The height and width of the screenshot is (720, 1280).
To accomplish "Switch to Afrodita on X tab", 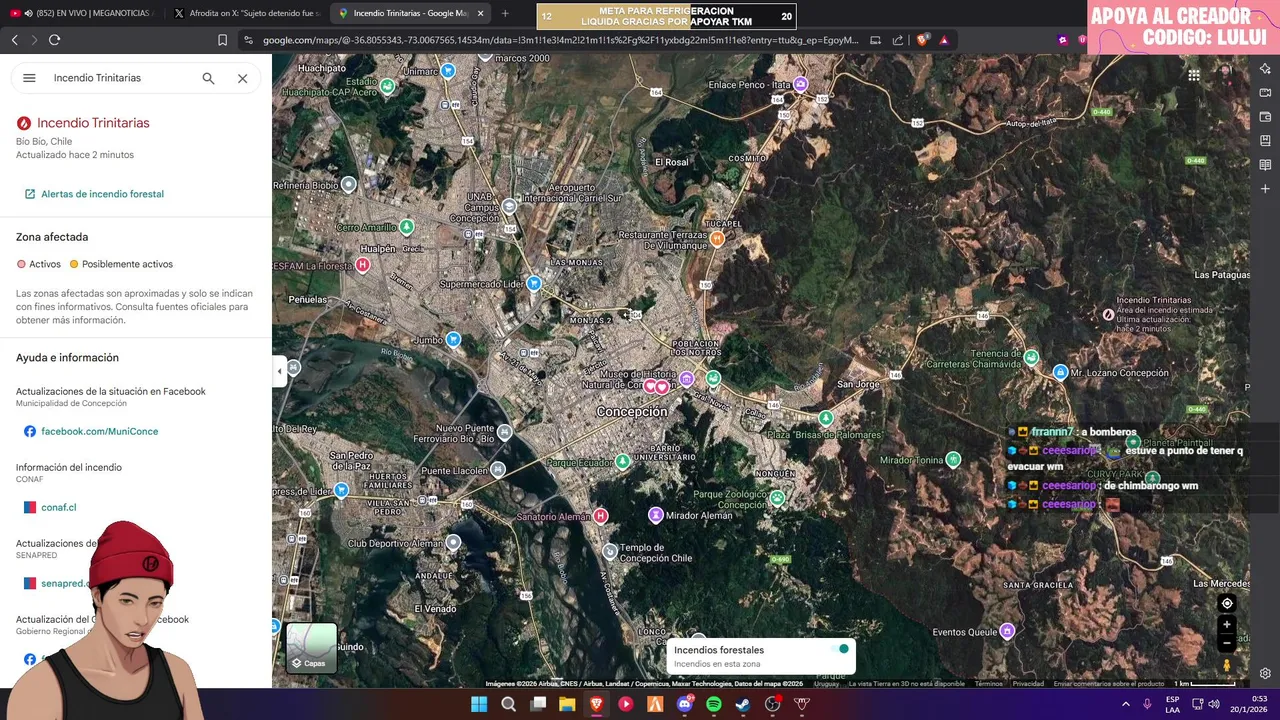I will click(245, 14).
